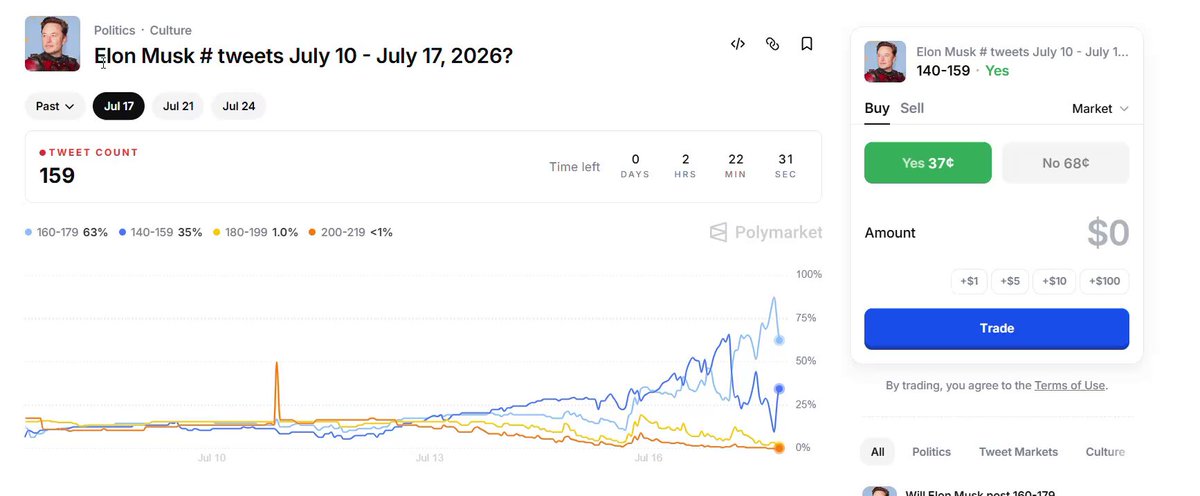Click Elon Musk avatar beside market title
Image resolution: width=1200 pixels, height=496 pixels.
point(53,44)
